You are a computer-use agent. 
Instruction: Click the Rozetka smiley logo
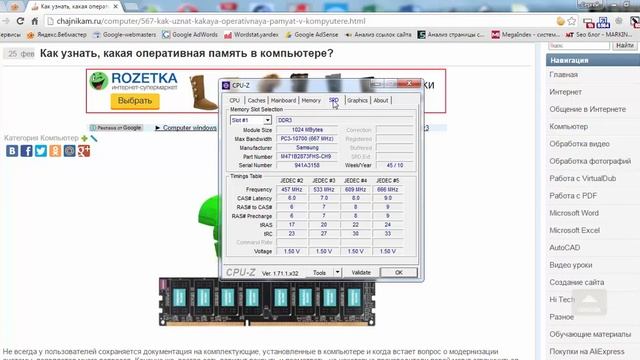tap(98, 80)
